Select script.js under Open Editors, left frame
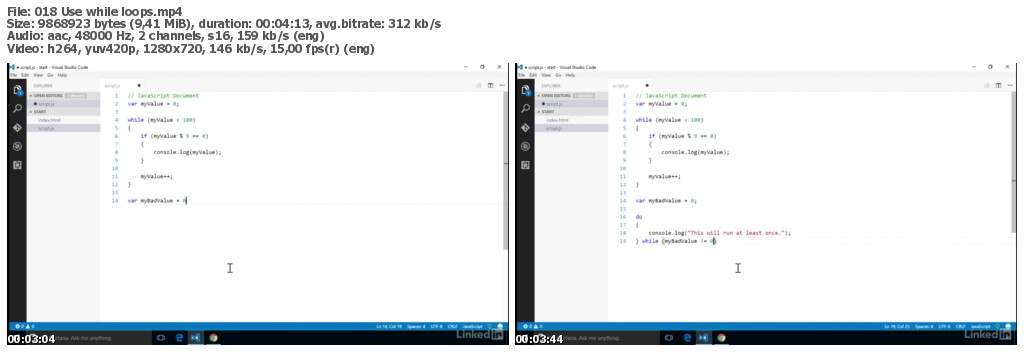1024x363 pixels. click(x=63, y=104)
